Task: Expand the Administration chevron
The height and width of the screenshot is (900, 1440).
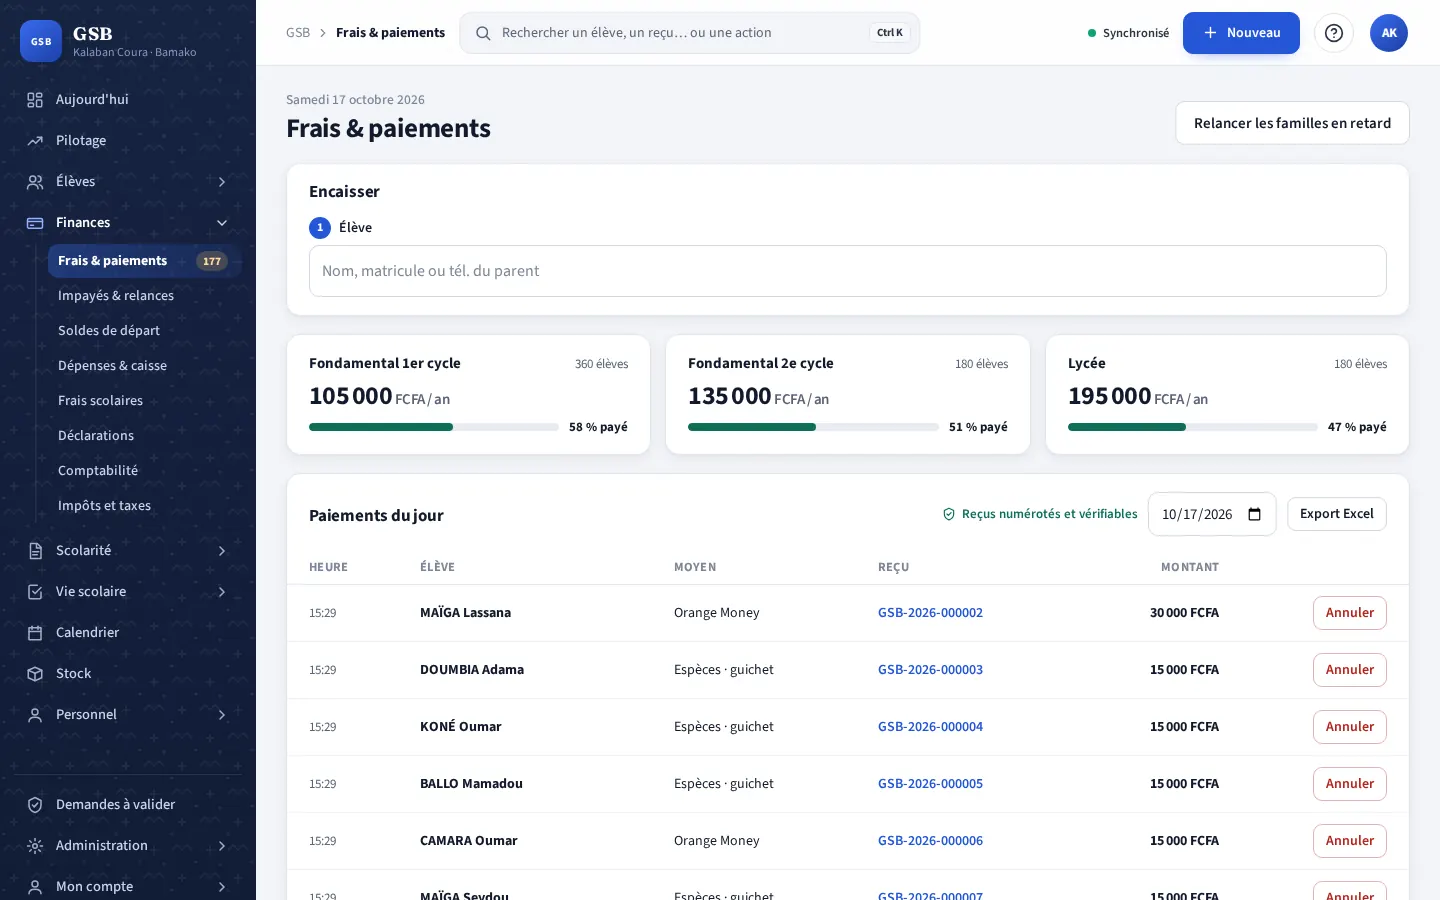Action: [222, 846]
